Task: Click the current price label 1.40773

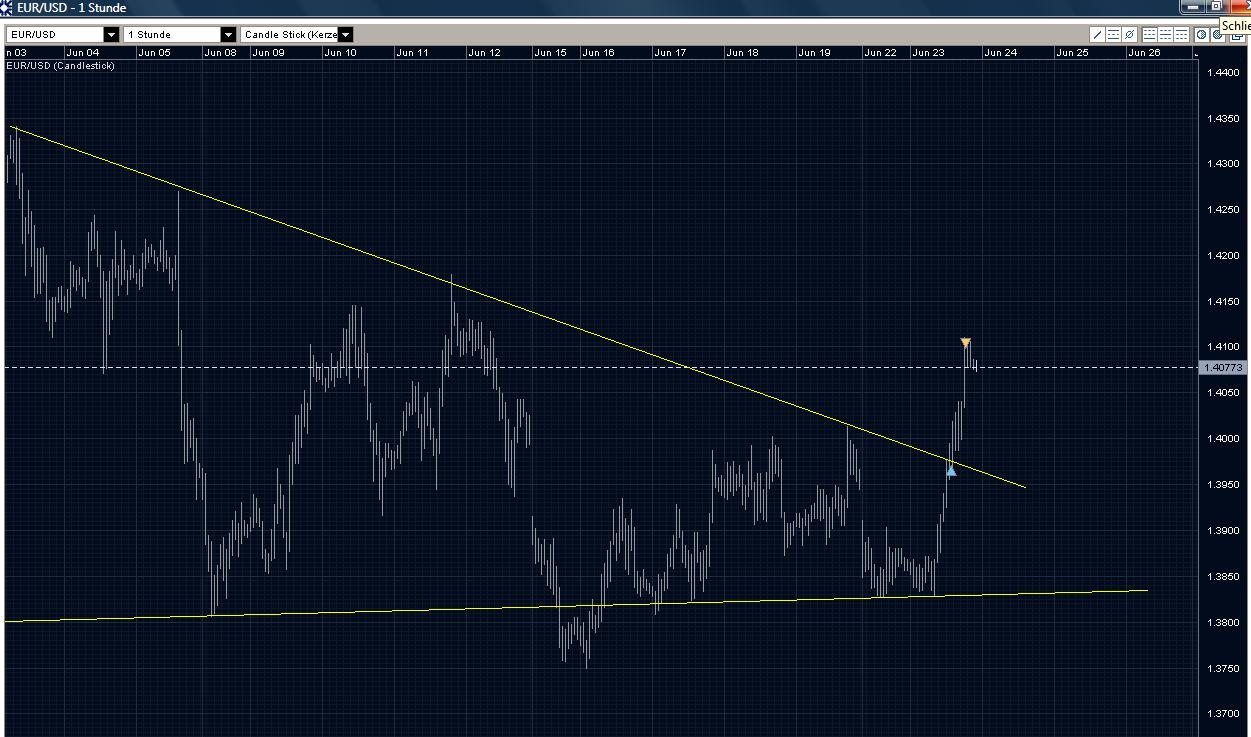Action: tap(1224, 367)
